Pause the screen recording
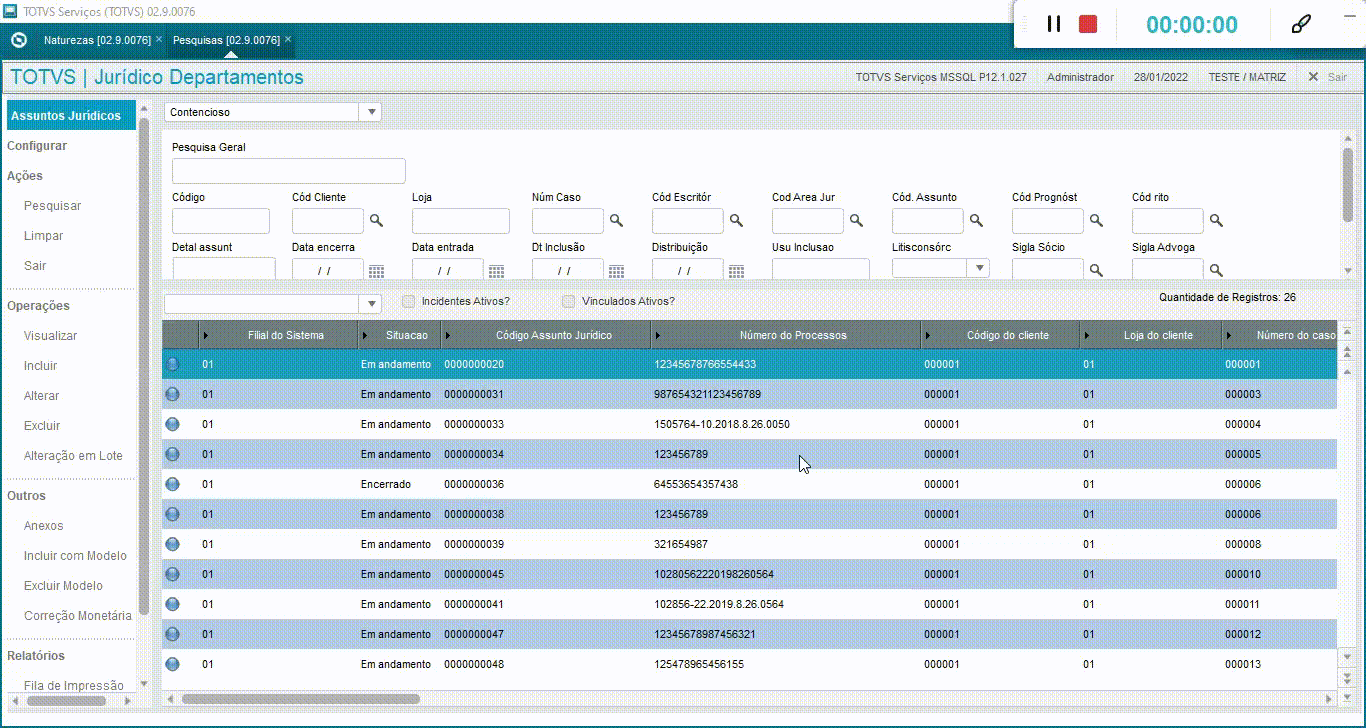This screenshot has width=1366, height=728. 1053,24
